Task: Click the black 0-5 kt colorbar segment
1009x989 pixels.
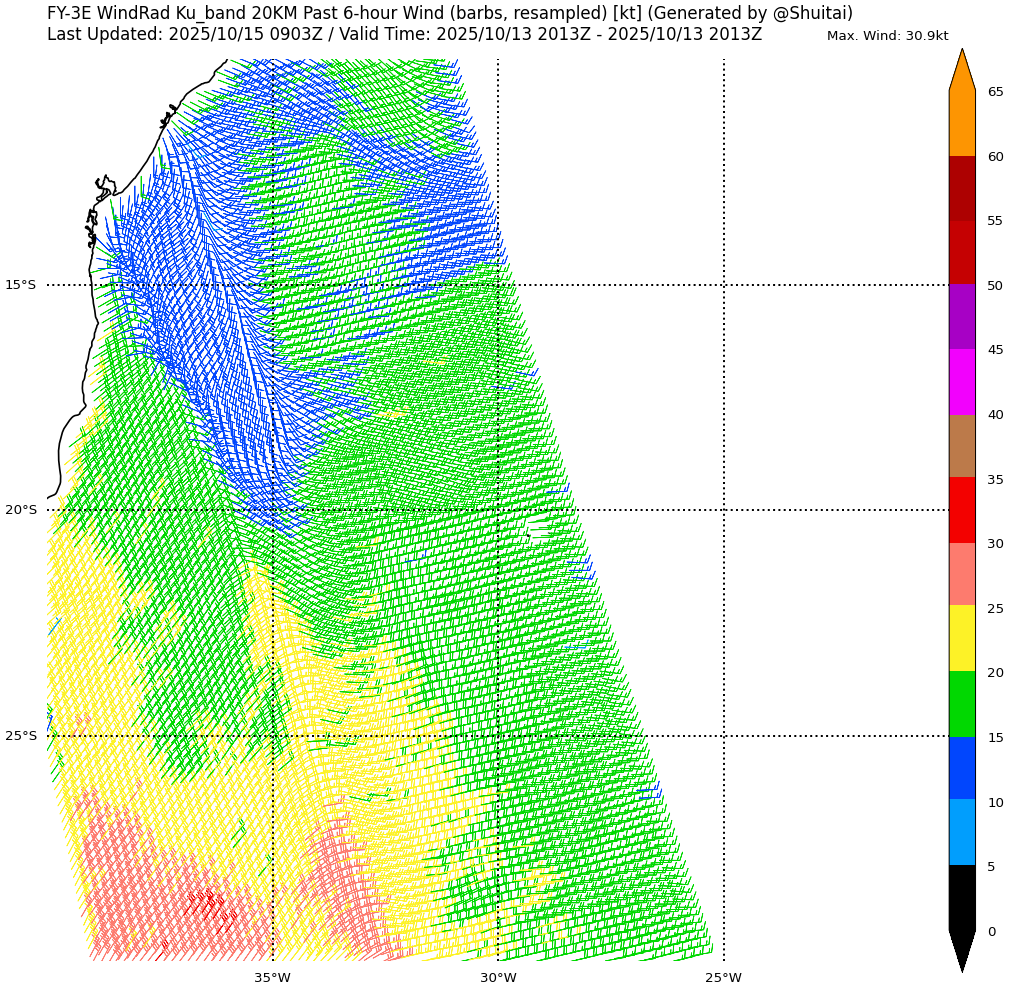Action: pos(961,898)
